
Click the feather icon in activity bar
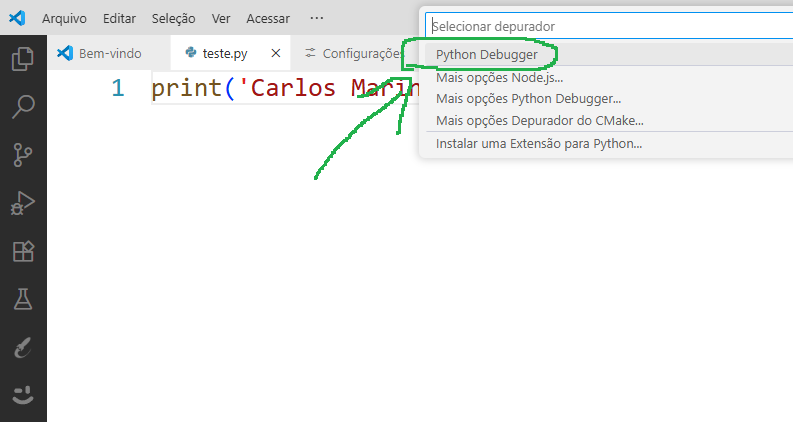(x=22, y=347)
